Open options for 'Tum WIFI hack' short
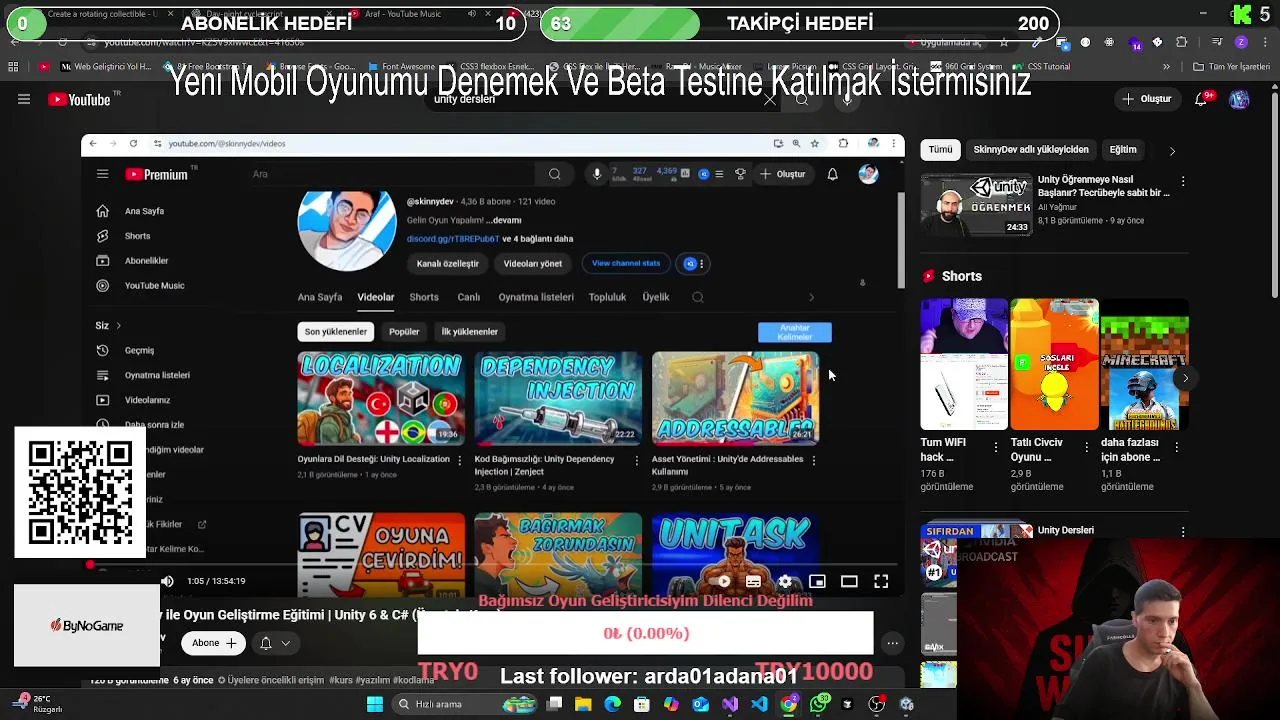Image resolution: width=1280 pixels, height=720 pixels. click(996, 448)
